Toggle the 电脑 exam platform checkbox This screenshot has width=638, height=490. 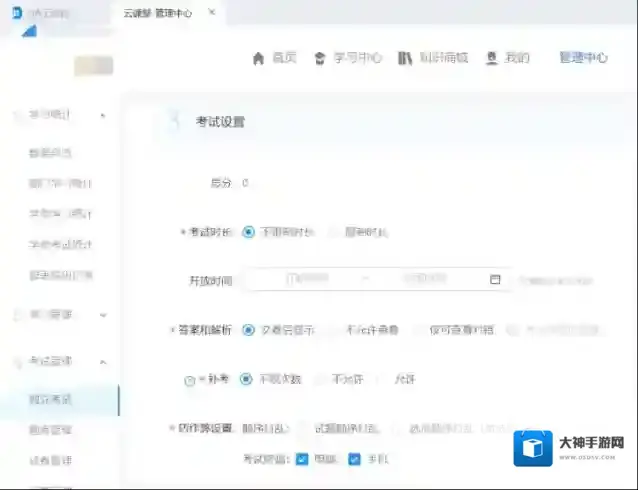[x=302, y=459]
